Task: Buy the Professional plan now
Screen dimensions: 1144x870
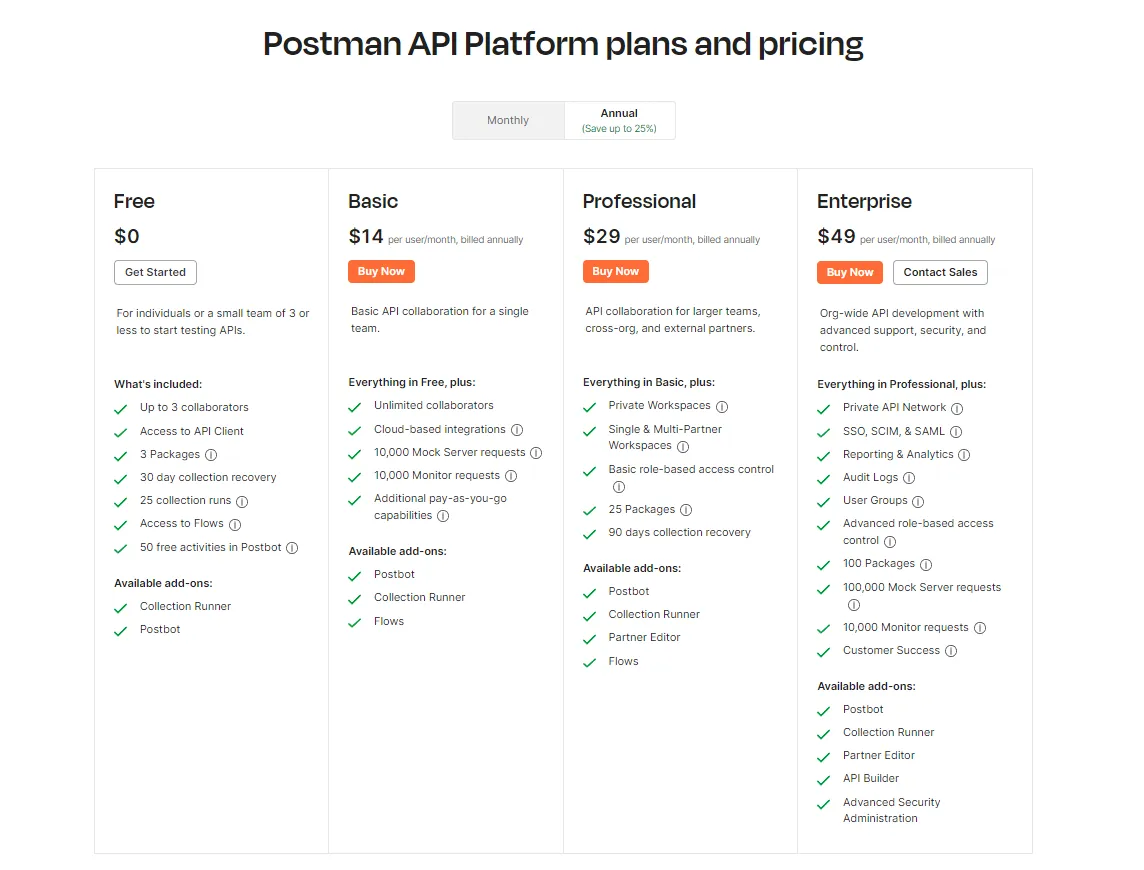Action: click(x=616, y=271)
